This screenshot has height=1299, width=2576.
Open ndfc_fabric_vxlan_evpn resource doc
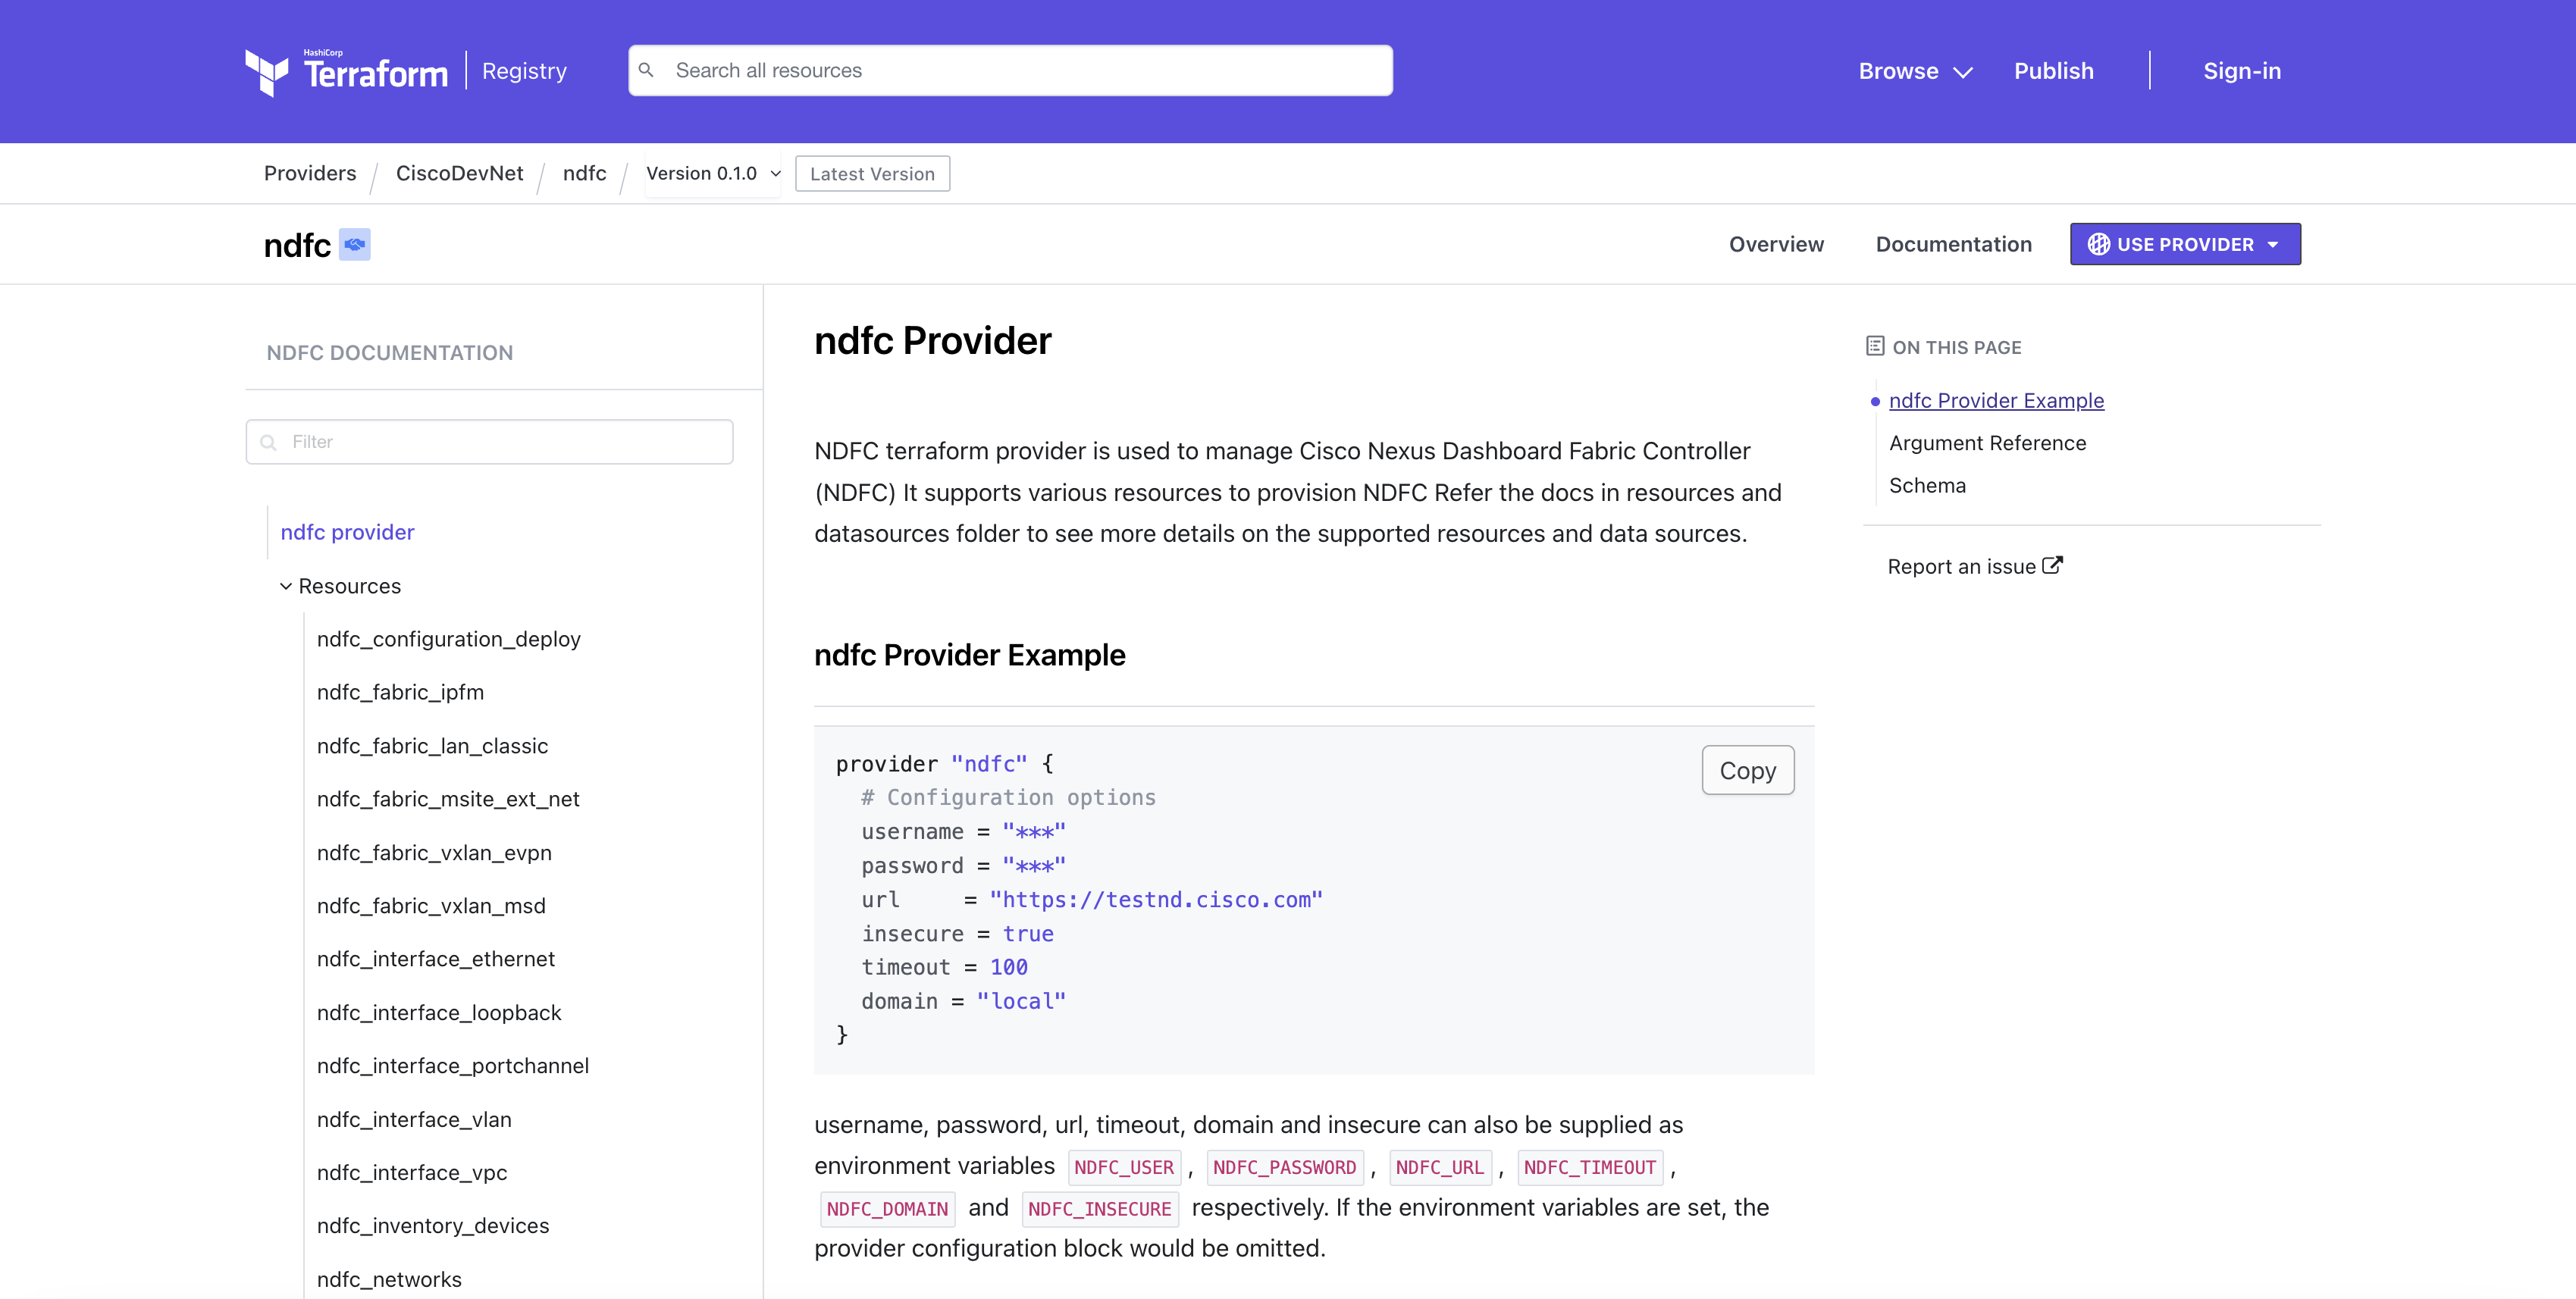click(434, 853)
